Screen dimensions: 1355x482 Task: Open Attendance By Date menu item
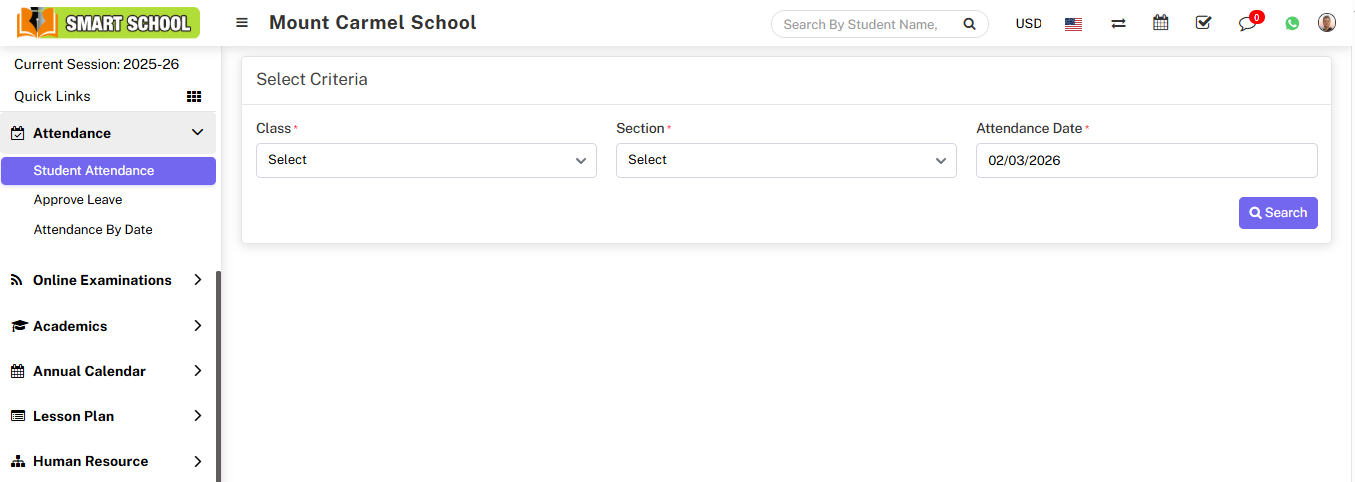(93, 230)
